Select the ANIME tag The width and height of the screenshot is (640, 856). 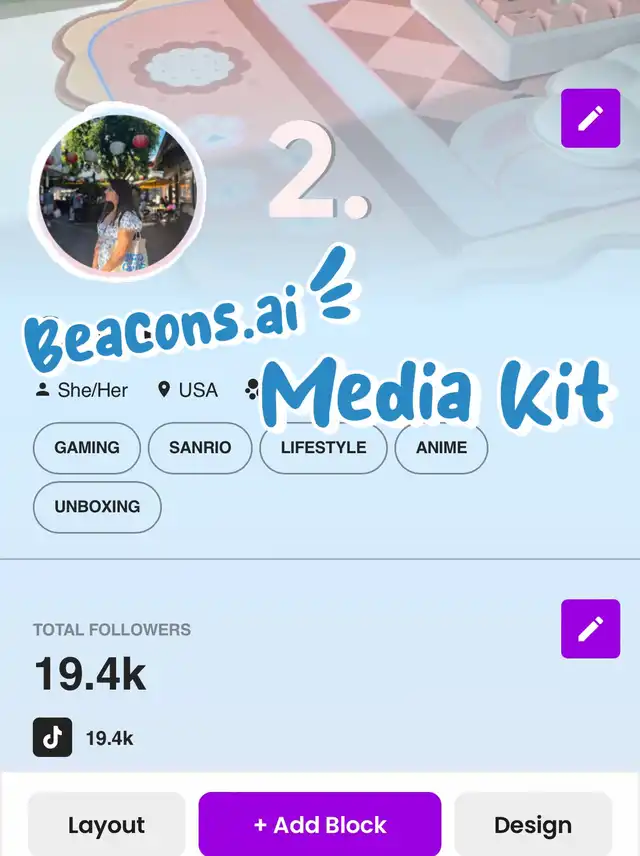[441, 448]
